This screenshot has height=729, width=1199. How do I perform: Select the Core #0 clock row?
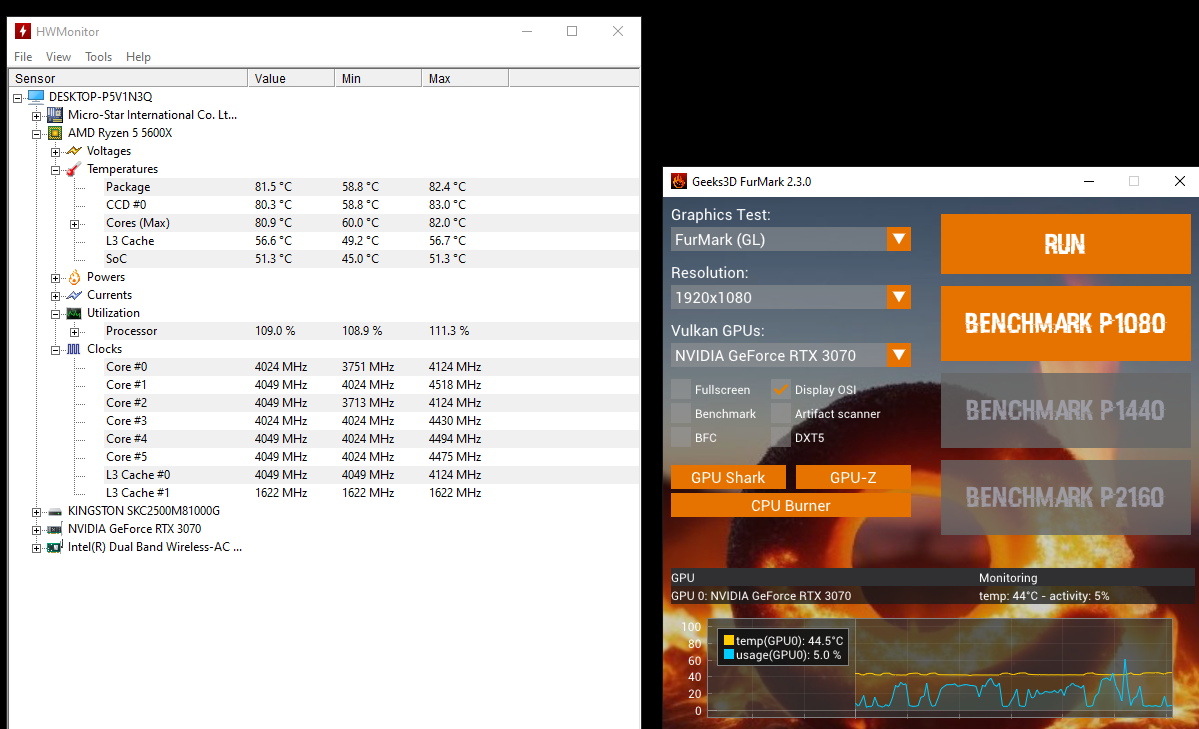372,366
